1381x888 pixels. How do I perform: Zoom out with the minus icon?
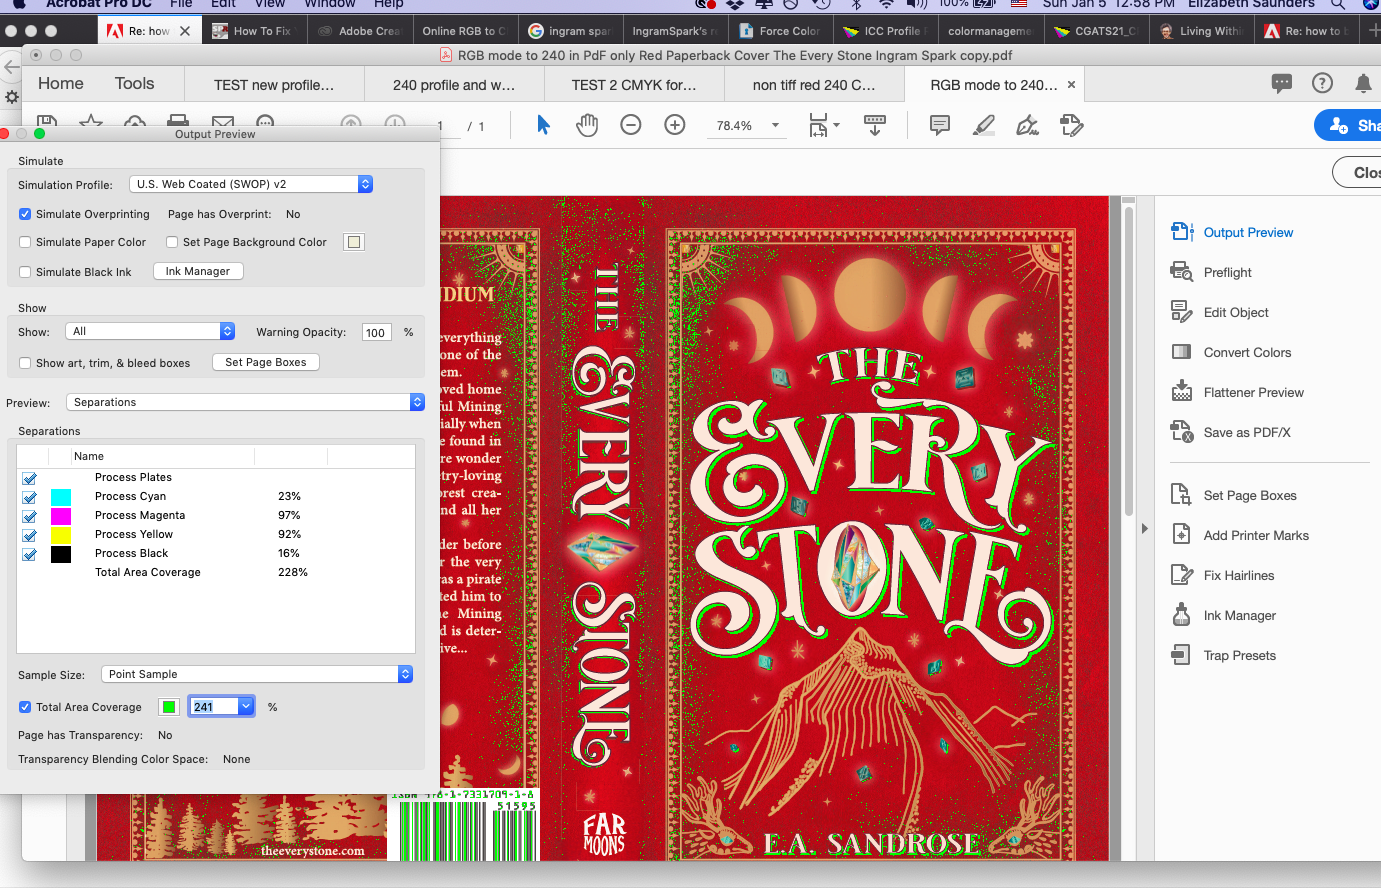630,125
